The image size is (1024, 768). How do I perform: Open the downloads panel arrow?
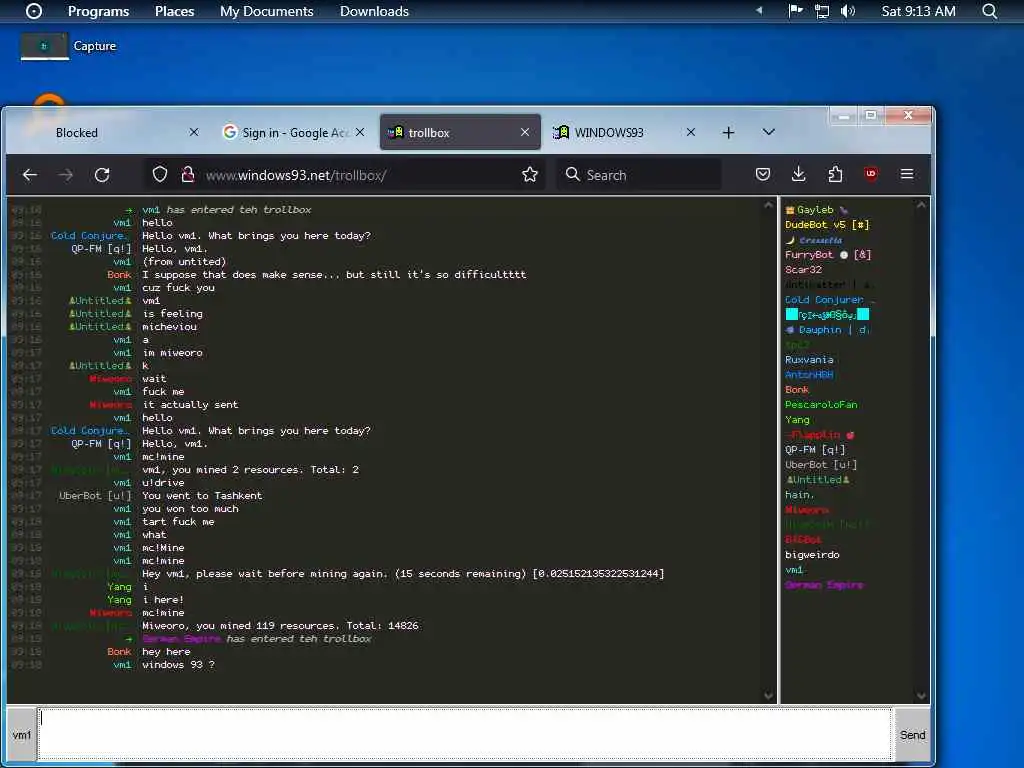(x=798, y=174)
